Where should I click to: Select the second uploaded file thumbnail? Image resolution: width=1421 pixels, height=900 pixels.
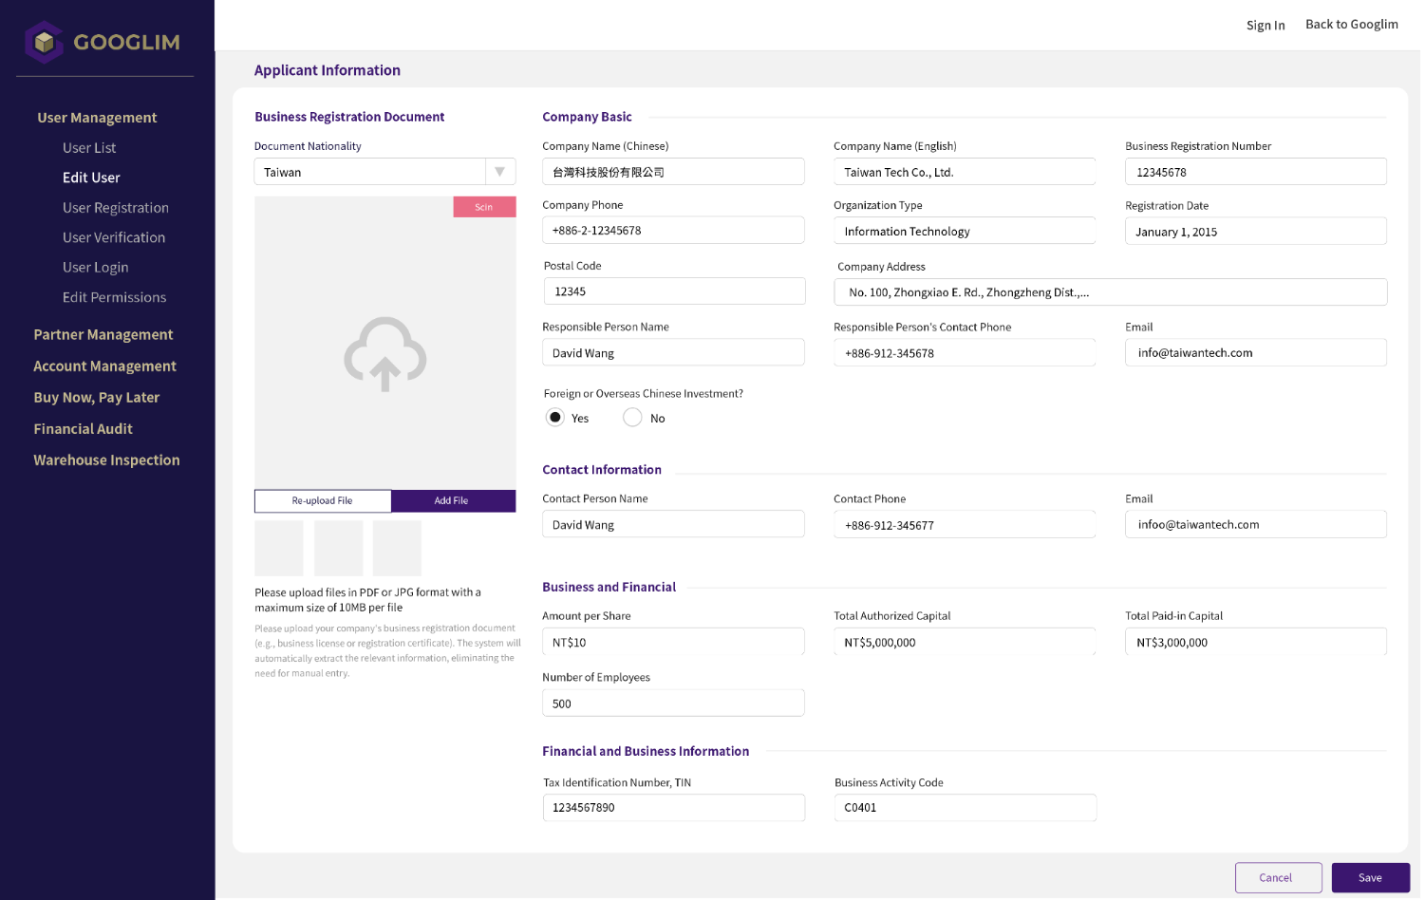[338, 548]
